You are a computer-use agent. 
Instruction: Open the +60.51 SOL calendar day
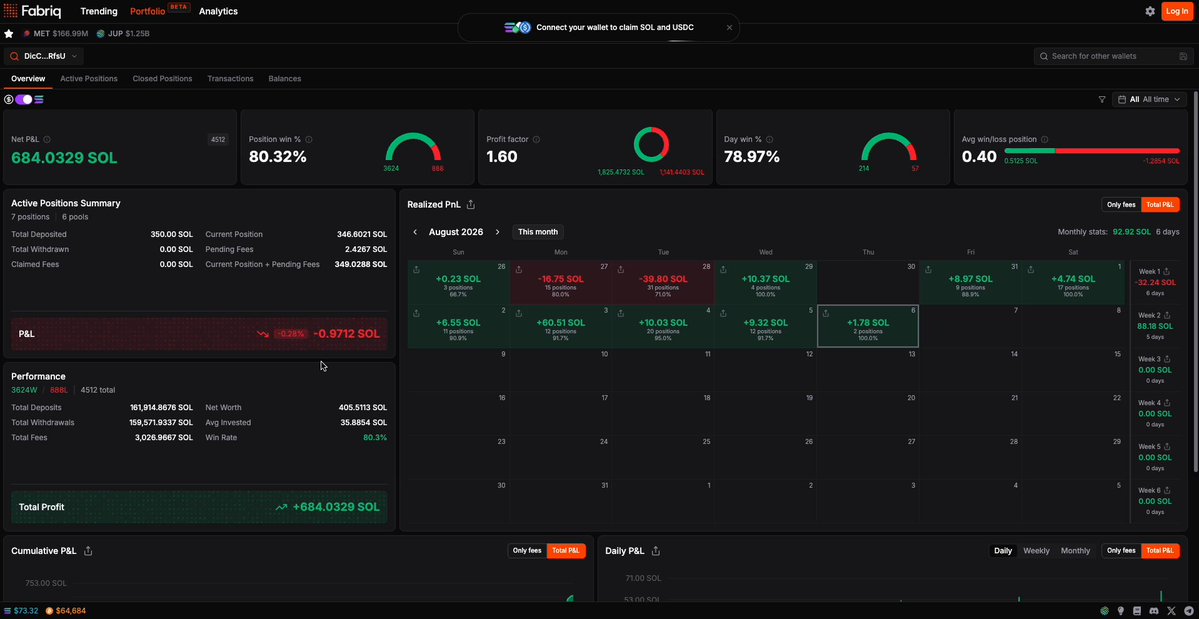coord(561,326)
